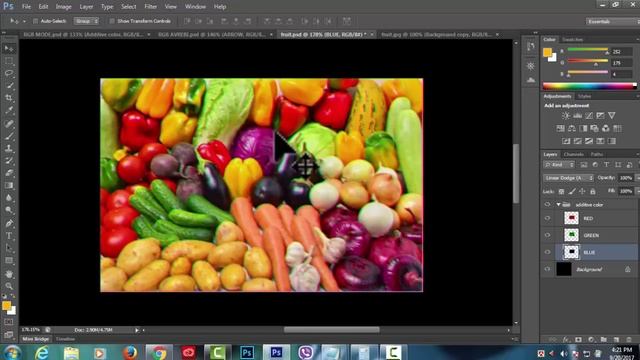This screenshot has width=640, height=360.
Task: Open the History panel icon
Action: click(x=531, y=47)
